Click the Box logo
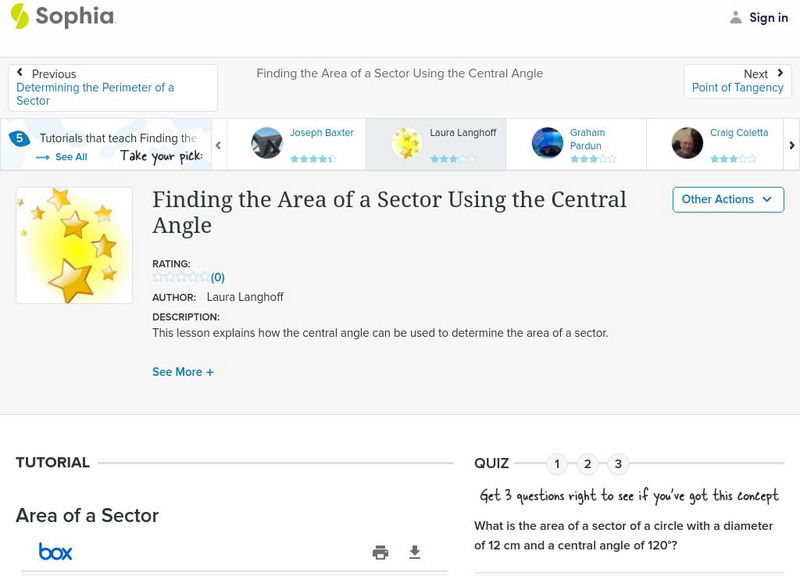The width and height of the screenshot is (800, 576). pyautogui.click(x=55, y=551)
